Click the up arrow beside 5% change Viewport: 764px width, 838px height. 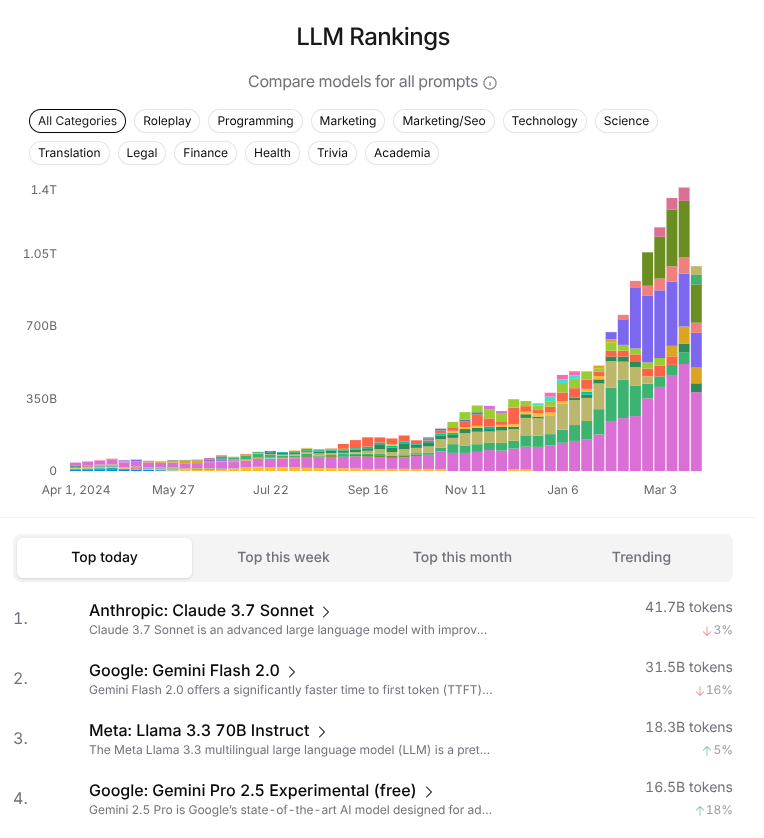click(706, 750)
